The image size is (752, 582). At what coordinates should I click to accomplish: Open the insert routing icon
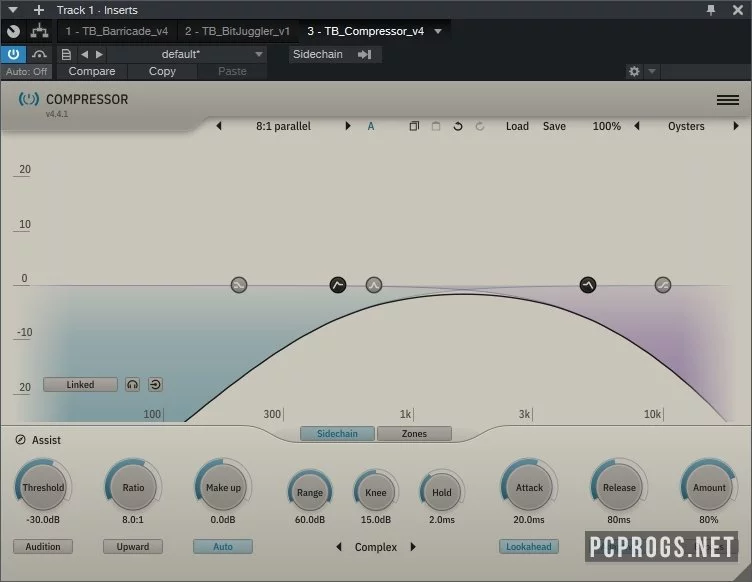click(x=39, y=32)
